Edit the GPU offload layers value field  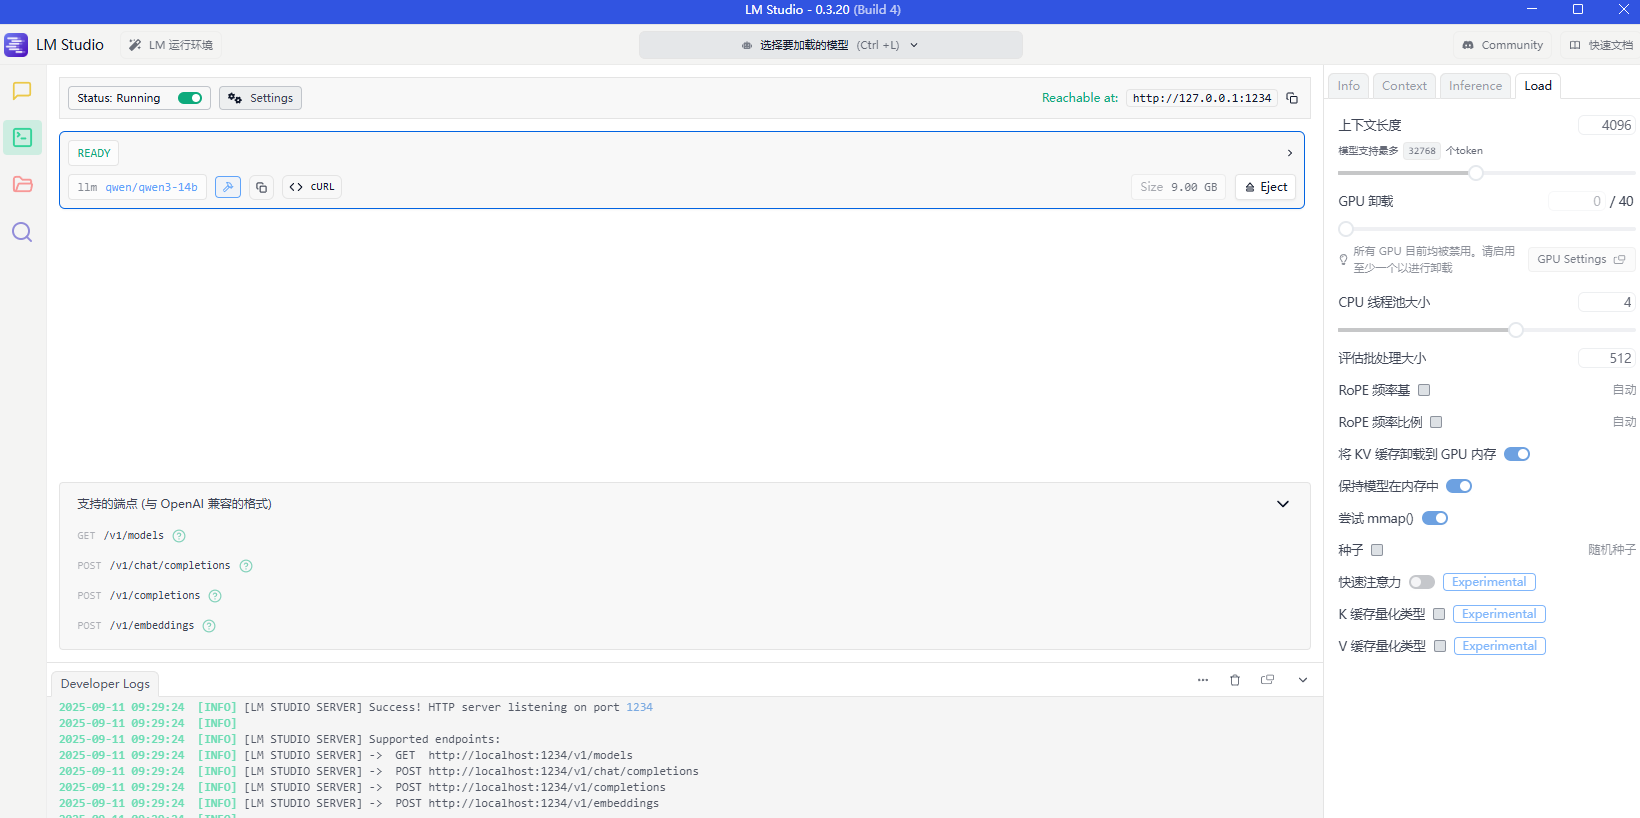(1577, 201)
